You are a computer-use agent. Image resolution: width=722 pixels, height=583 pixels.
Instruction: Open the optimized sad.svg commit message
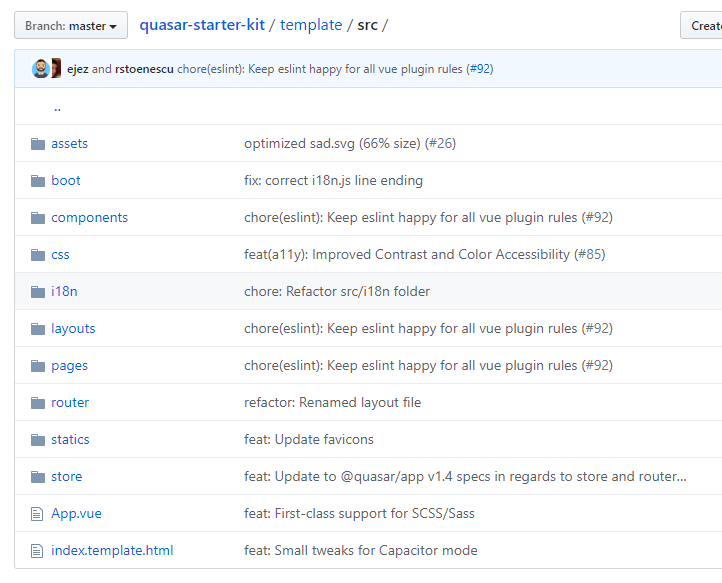(x=350, y=144)
